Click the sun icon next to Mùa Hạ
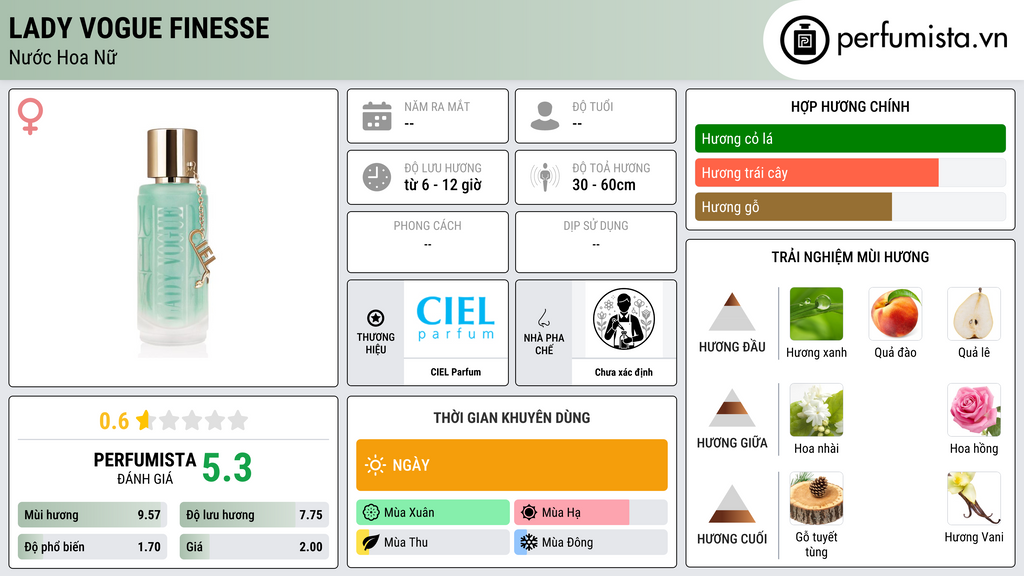Viewport: 1024px width, 576px height. (x=529, y=513)
